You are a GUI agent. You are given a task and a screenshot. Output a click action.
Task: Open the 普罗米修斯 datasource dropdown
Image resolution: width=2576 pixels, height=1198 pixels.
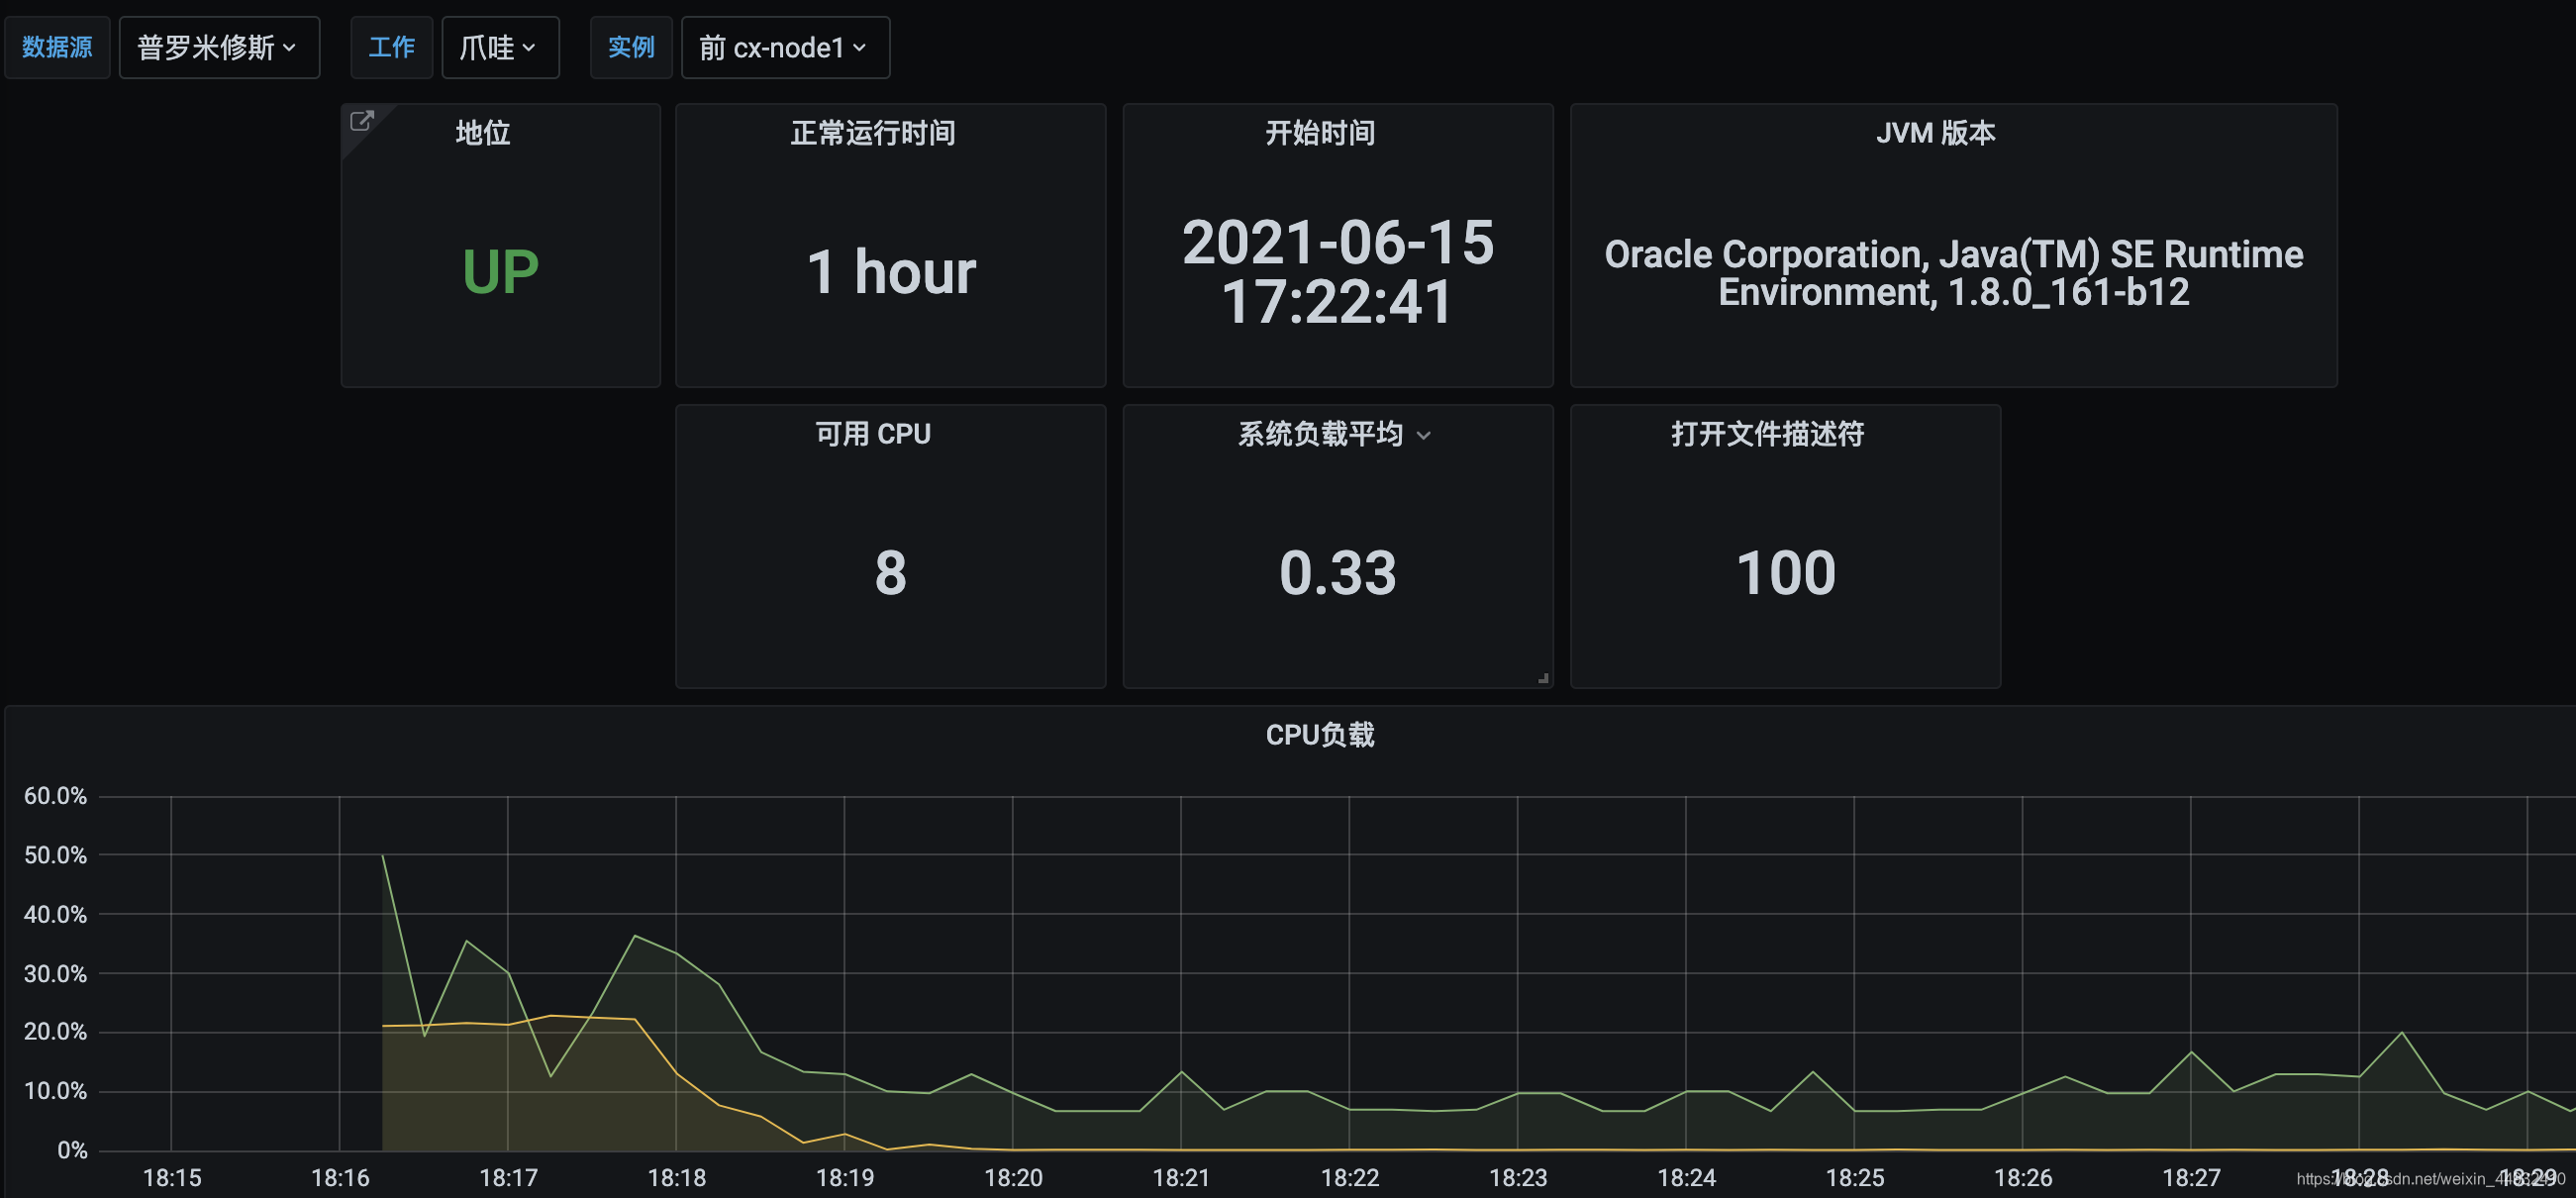coord(219,47)
